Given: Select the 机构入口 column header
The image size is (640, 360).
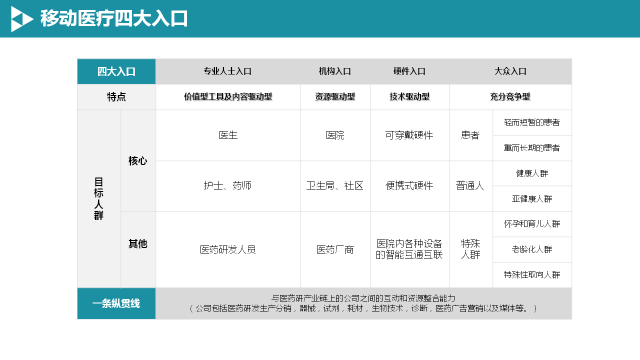Looking at the screenshot, I should (x=335, y=71).
